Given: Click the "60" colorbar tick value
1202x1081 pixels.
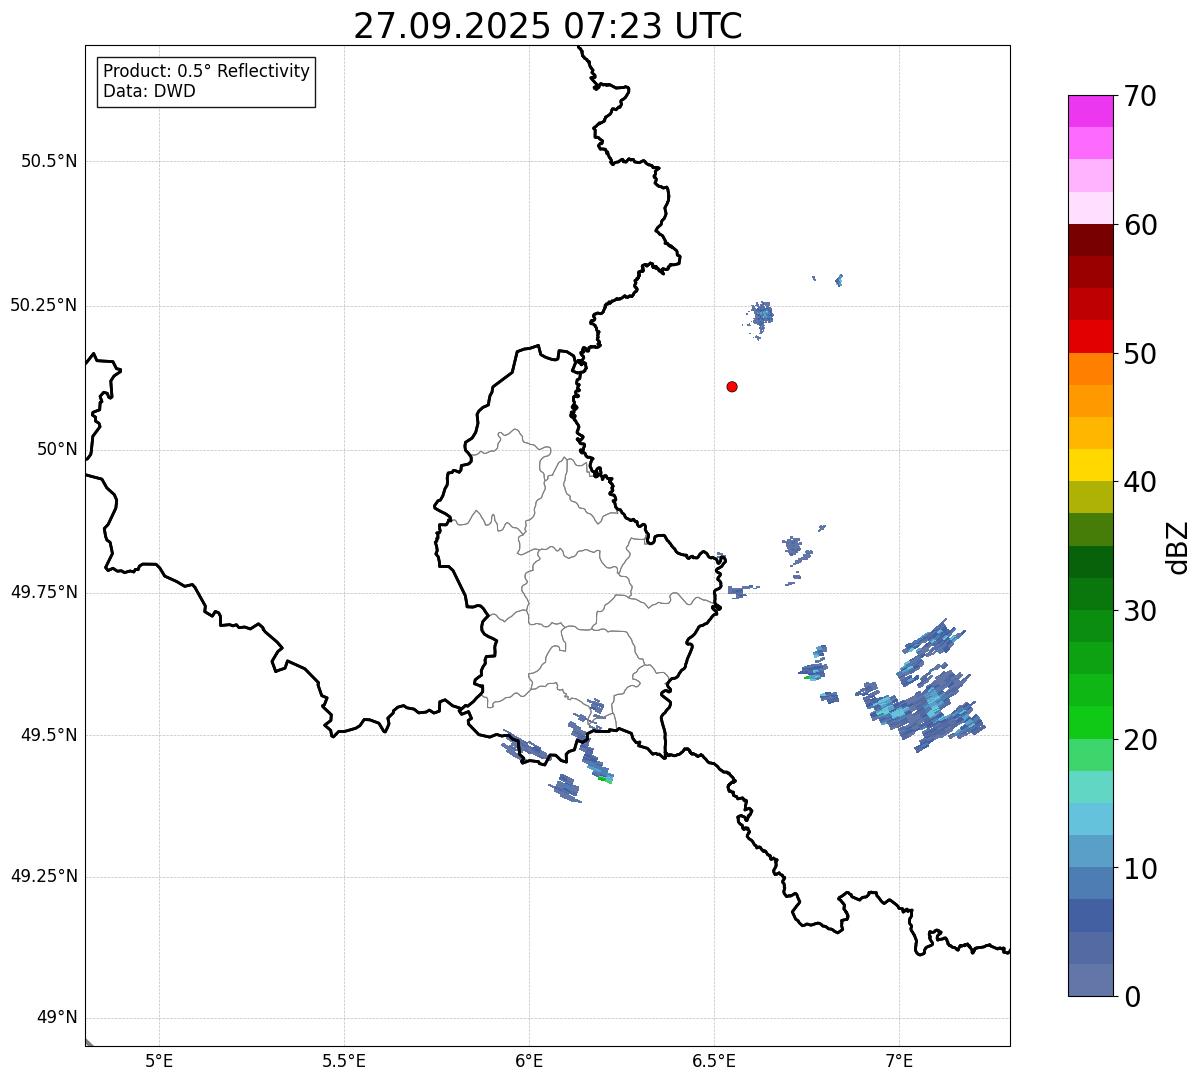Looking at the screenshot, I should click(x=1141, y=225).
